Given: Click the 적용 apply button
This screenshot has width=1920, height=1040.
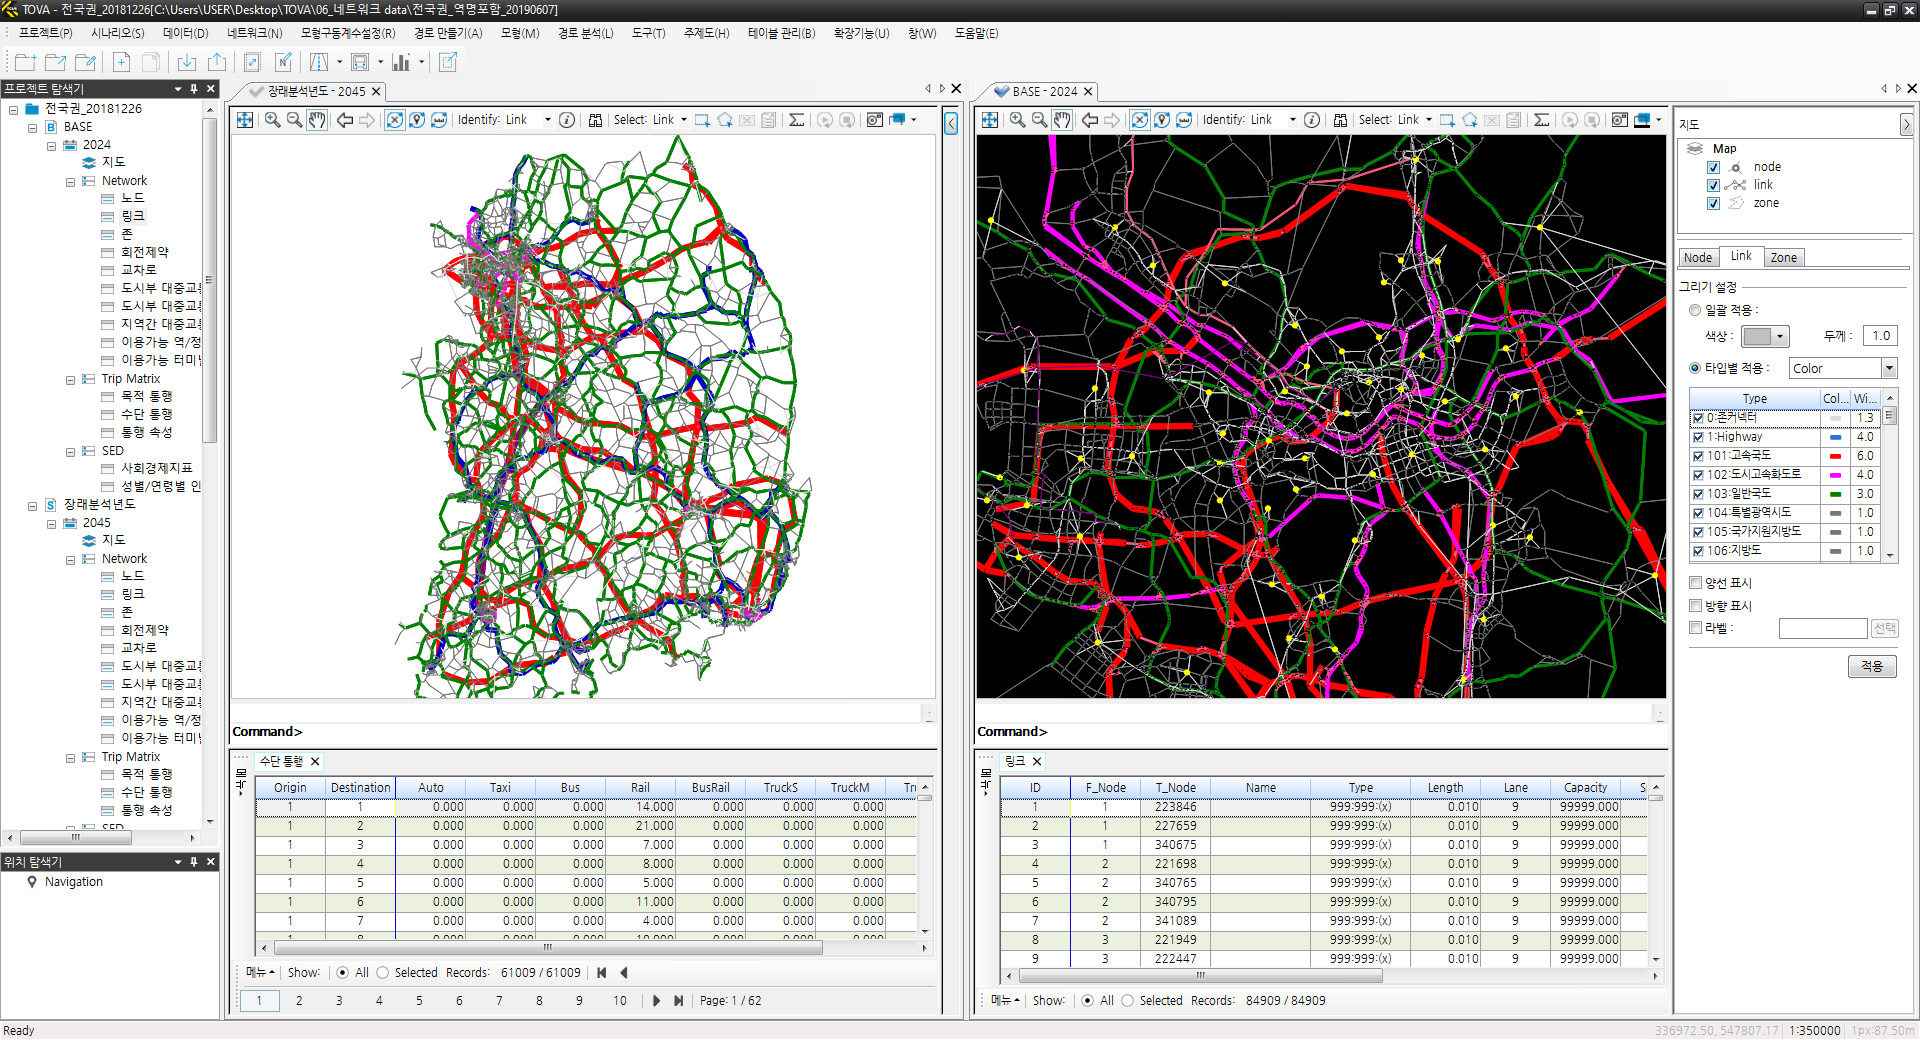Looking at the screenshot, I should tap(1871, 666).
